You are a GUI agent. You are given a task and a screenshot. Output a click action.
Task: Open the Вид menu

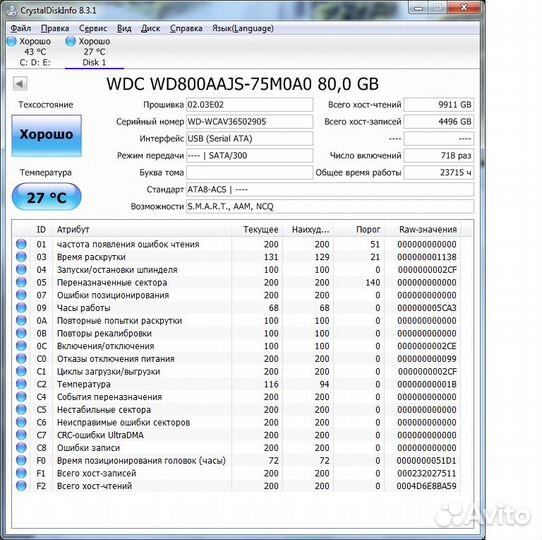coord(124,28)
